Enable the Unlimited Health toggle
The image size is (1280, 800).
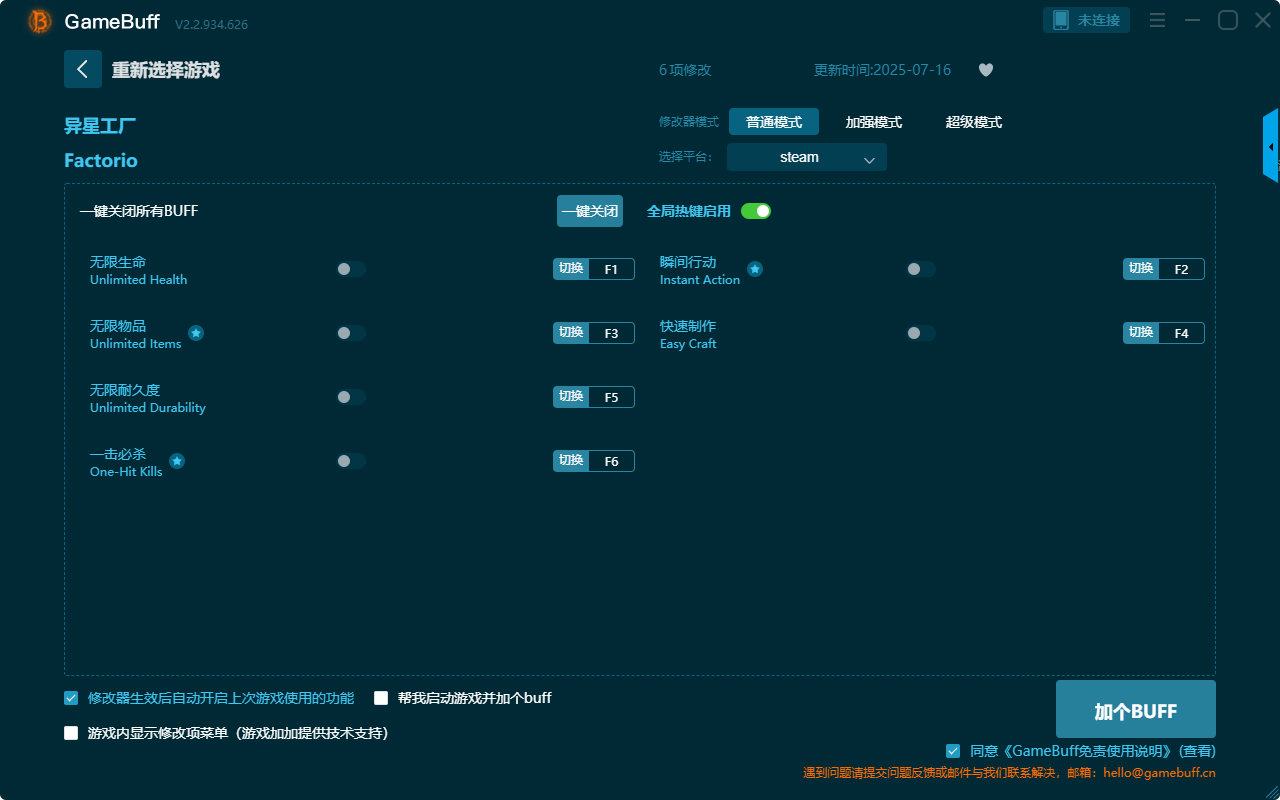[x=351, y=269]
